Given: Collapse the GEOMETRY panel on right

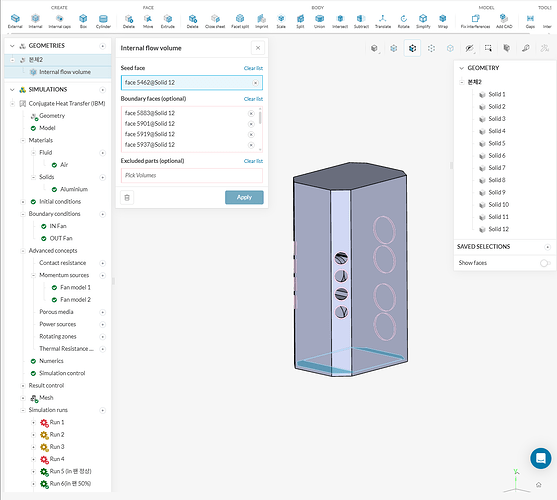Looking at the screenshot, I should [x=461, y=68].
